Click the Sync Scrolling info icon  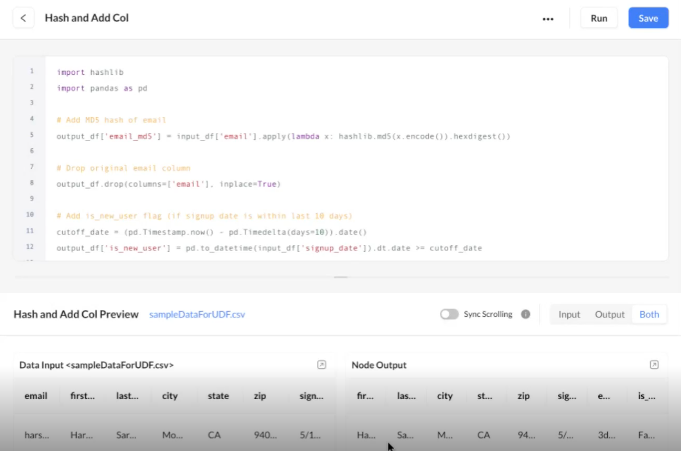525,314
